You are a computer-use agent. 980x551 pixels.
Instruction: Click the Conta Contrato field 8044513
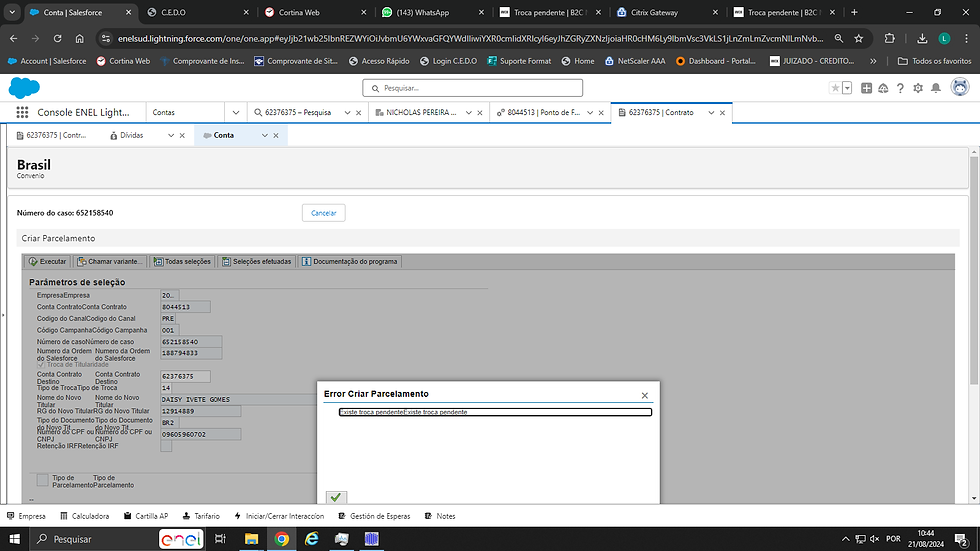pyautogui.click(x=185, y=307)
